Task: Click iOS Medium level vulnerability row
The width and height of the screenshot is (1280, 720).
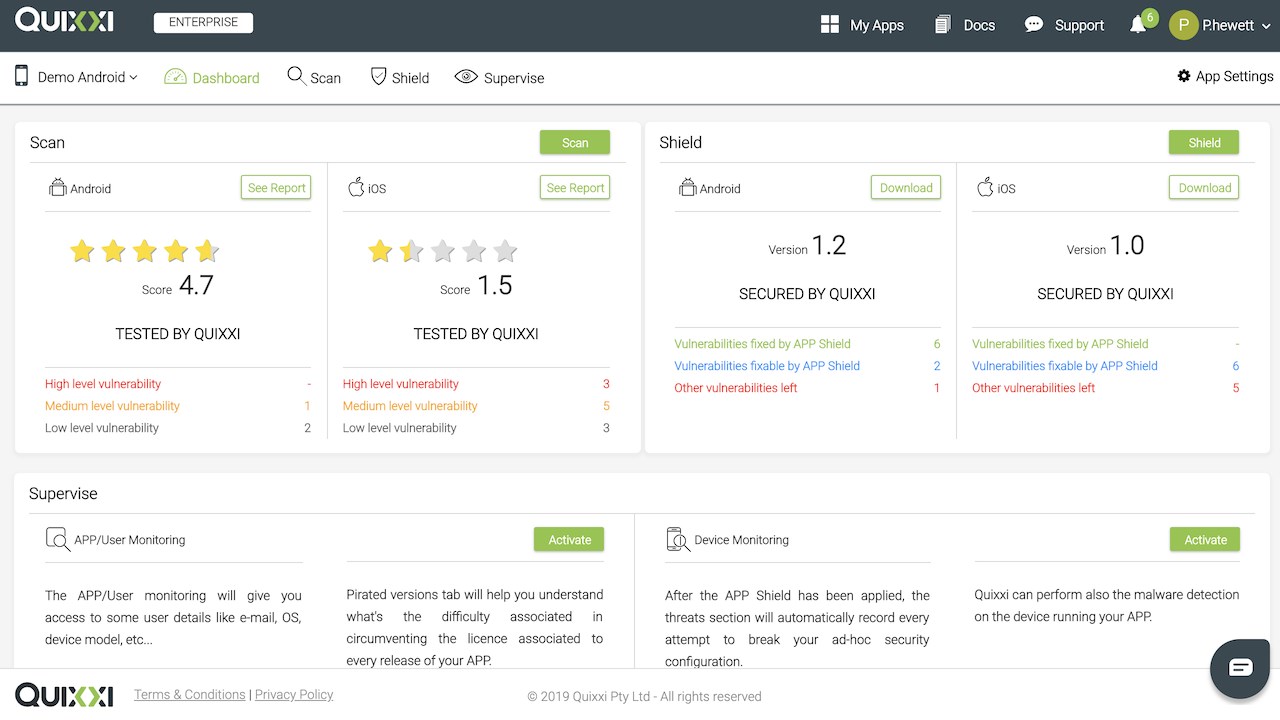Action: tap(476, 406)
